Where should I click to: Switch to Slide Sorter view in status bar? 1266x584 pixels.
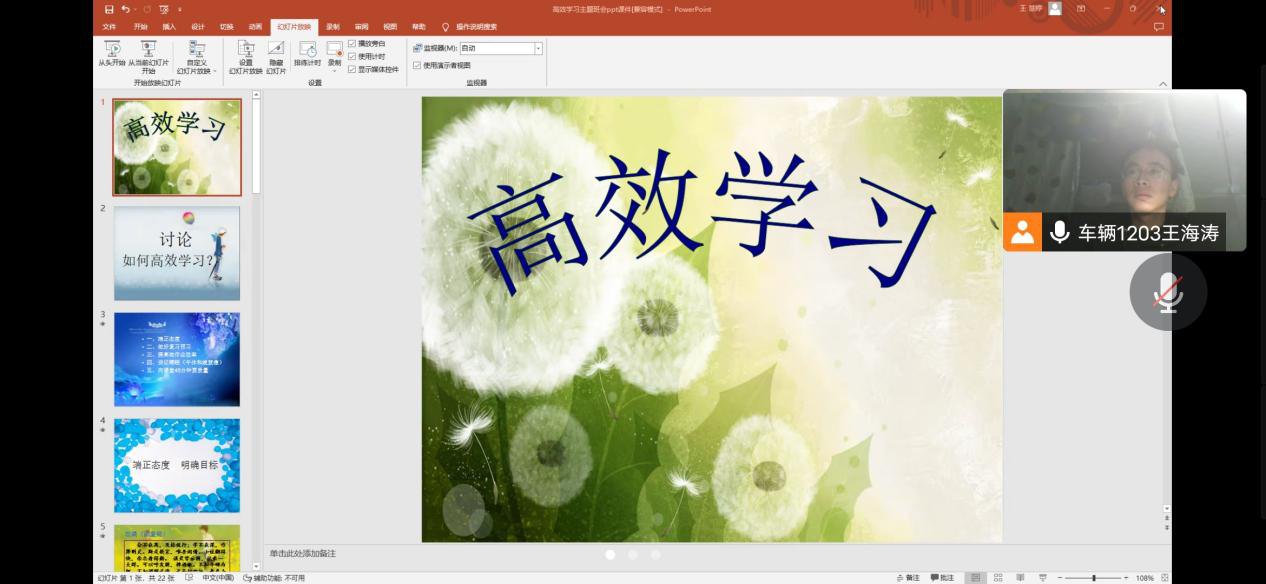coord(998,578)
